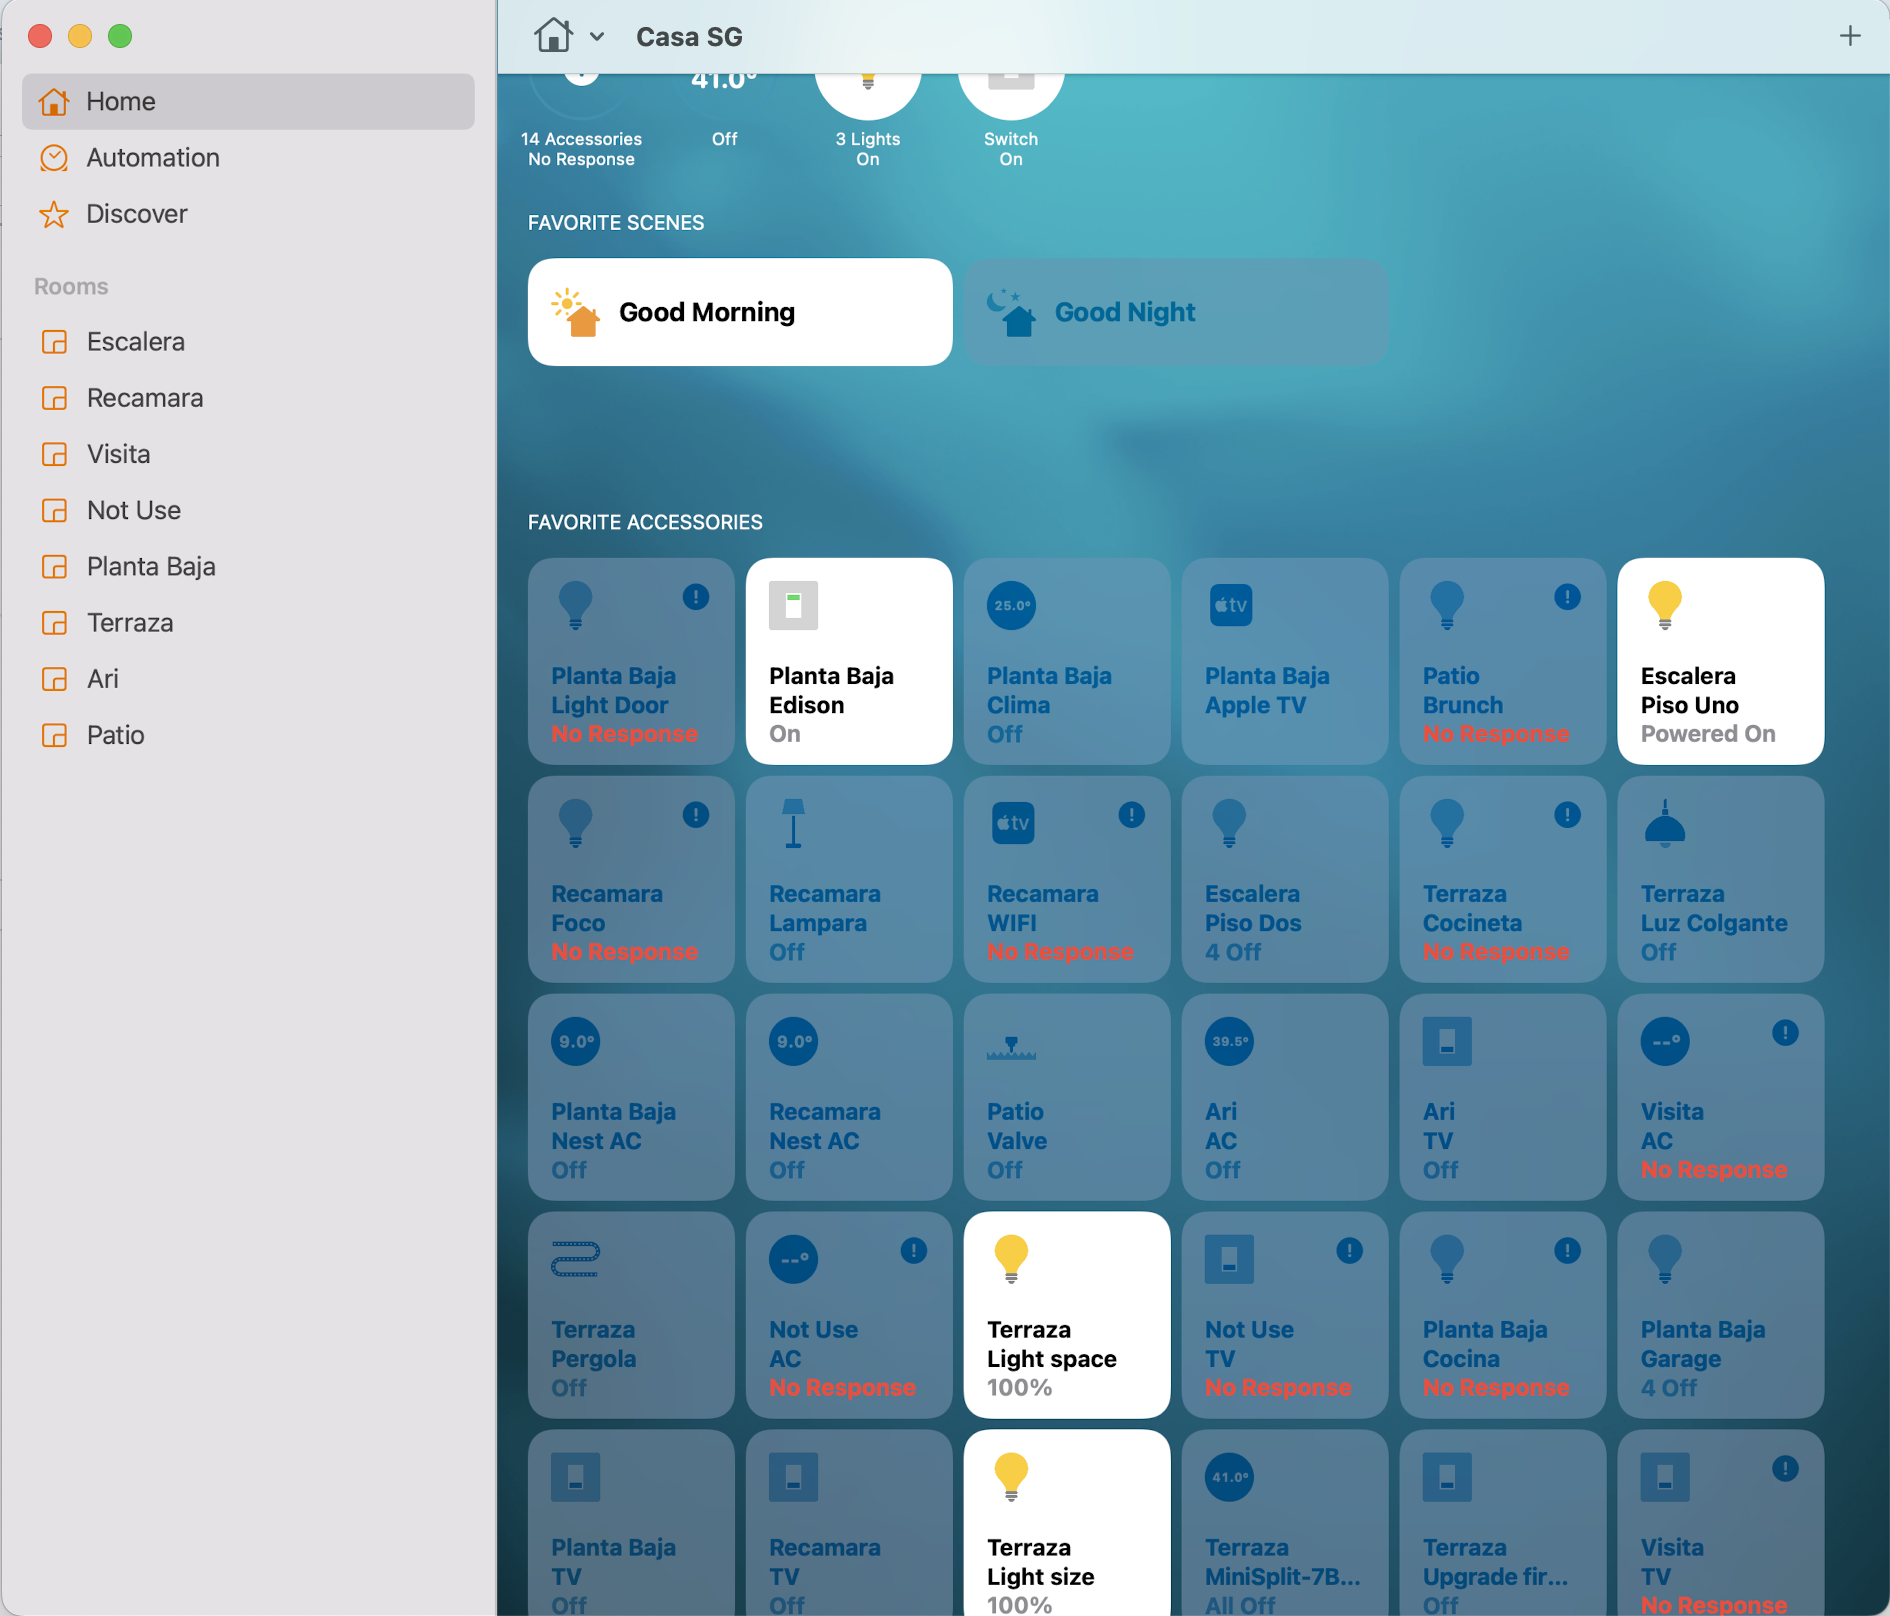Click the Terraza Pergola light strip icon
1890x1616 pixels.
click(575, 1259)
